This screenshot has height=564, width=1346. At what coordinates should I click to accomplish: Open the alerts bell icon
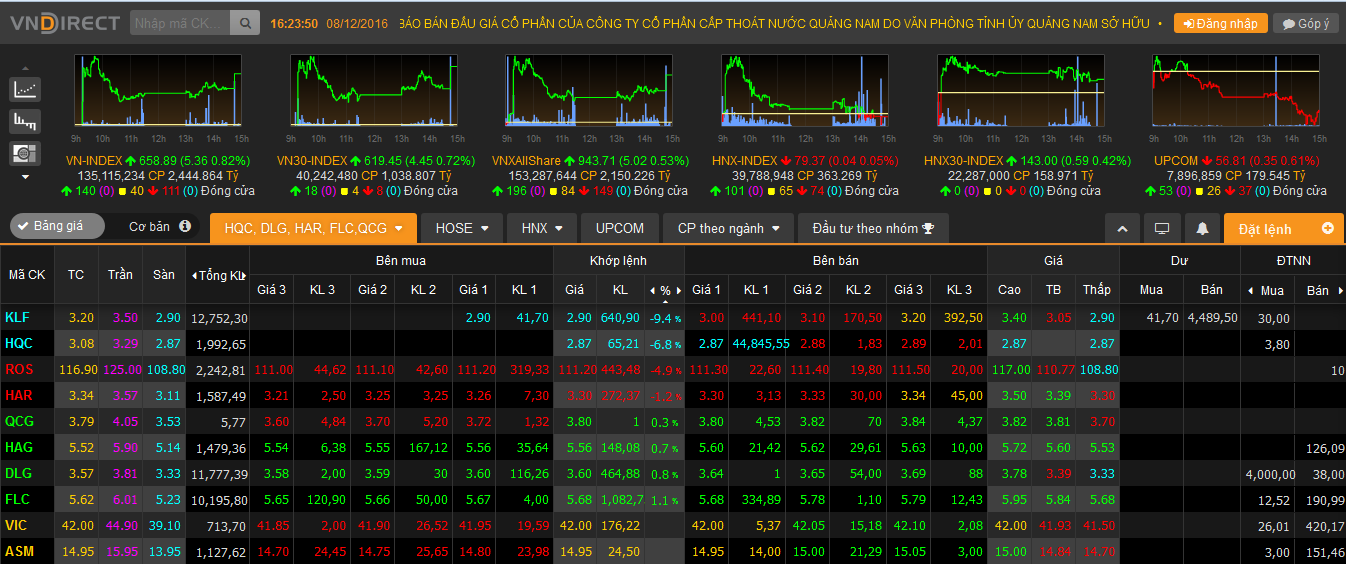pyautogui.click(x=1202, y=229)
